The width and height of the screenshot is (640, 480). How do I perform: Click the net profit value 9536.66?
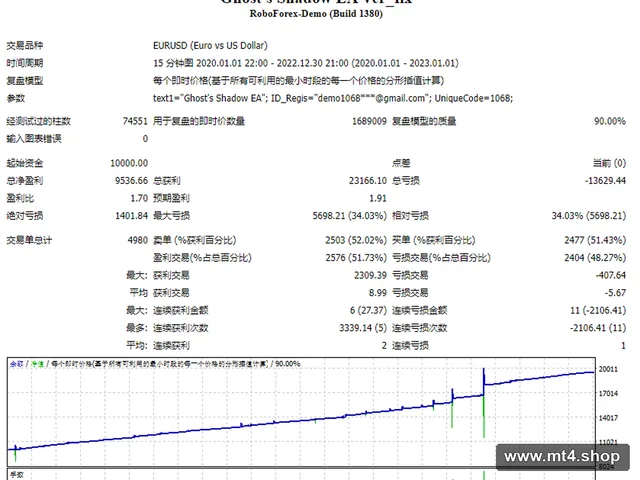tap(131, 180)
